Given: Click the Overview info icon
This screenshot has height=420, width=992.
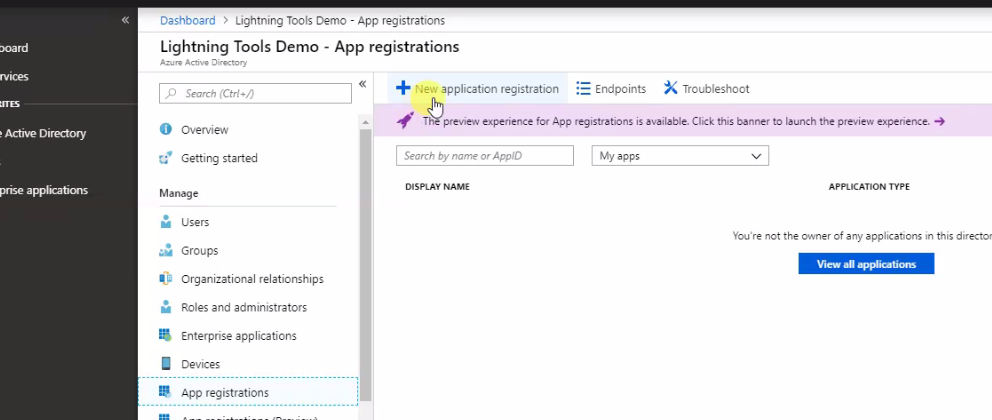Looking at the screenshot, I should click(x=166, y=129).
